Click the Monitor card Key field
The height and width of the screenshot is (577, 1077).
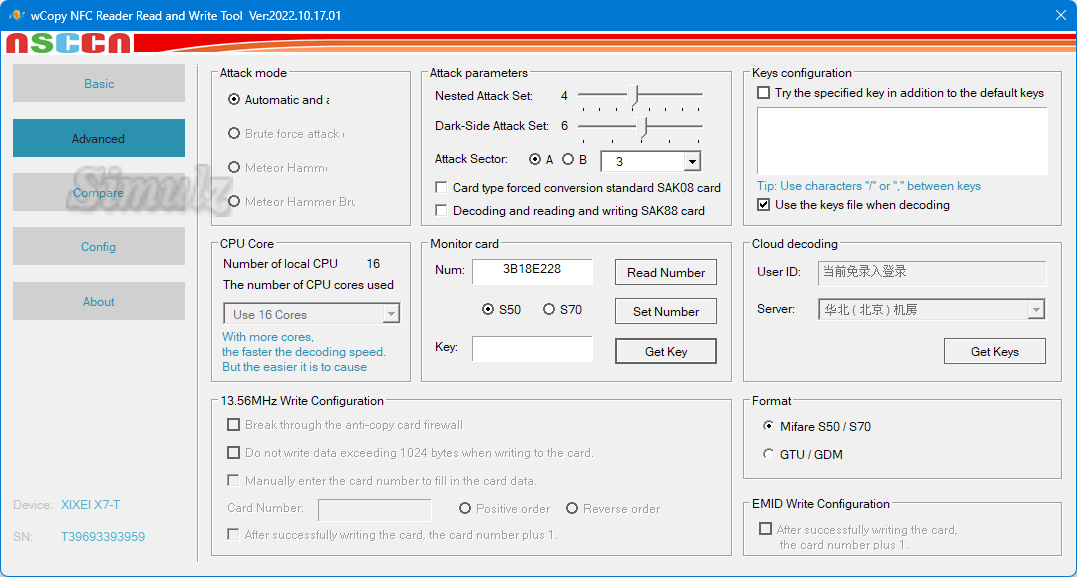(532, 349)
